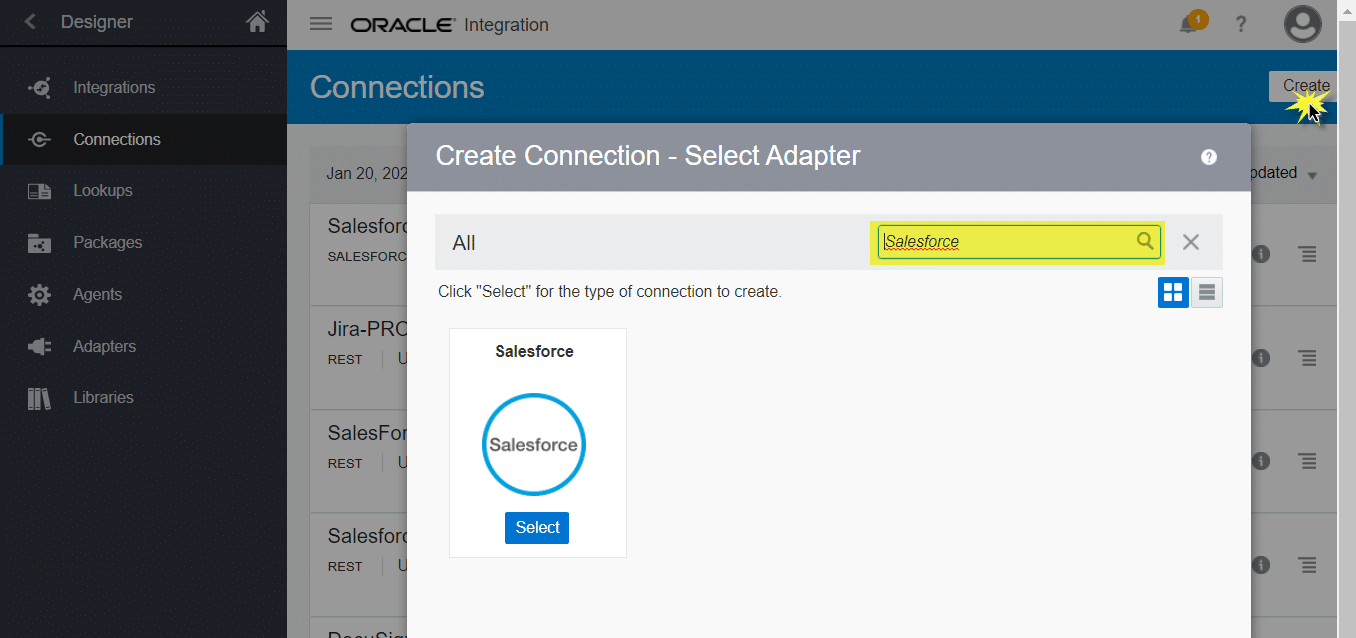The height and width of the screenshot is (638, 1356).
Task: Switch to list view
Action: click(x=1207, y=292)
